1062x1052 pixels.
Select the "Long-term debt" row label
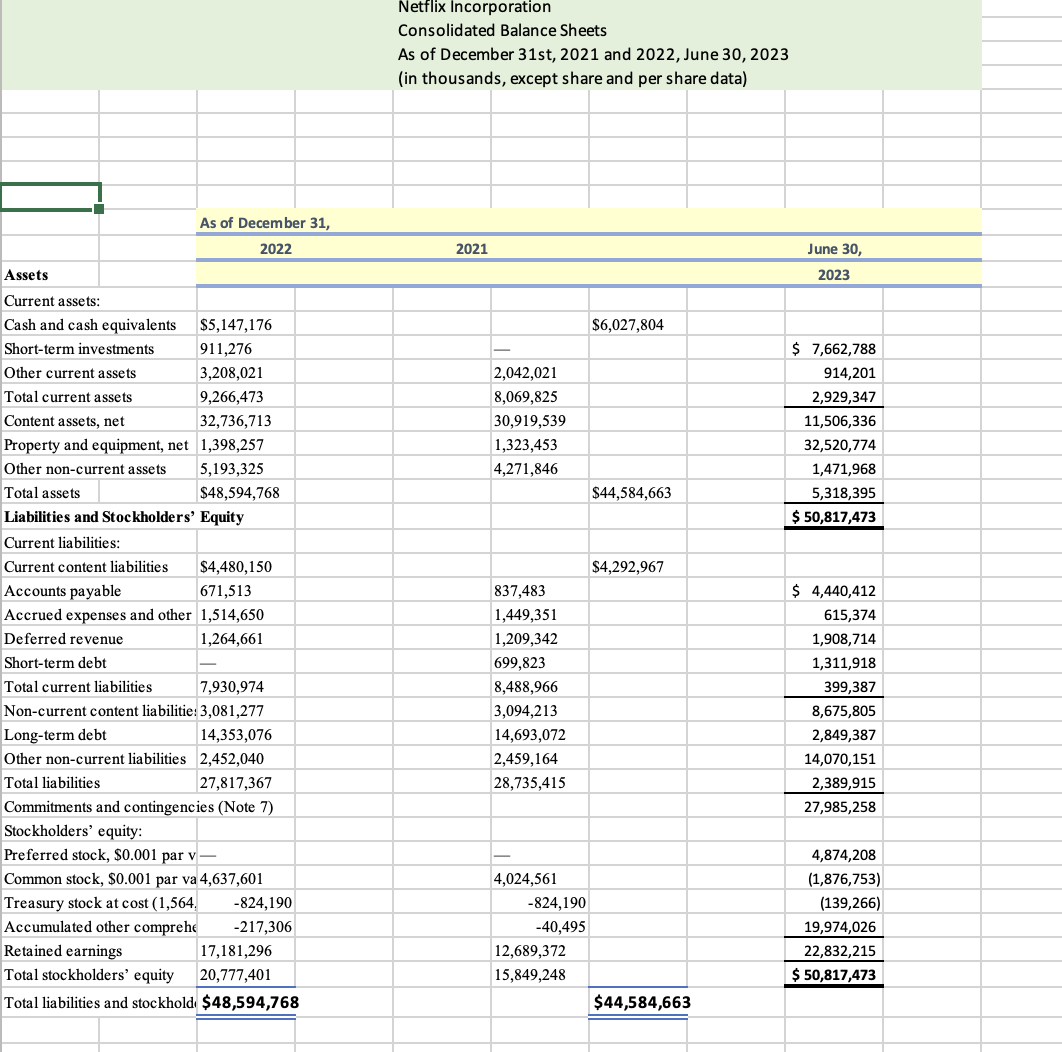[x=48, y=734]
